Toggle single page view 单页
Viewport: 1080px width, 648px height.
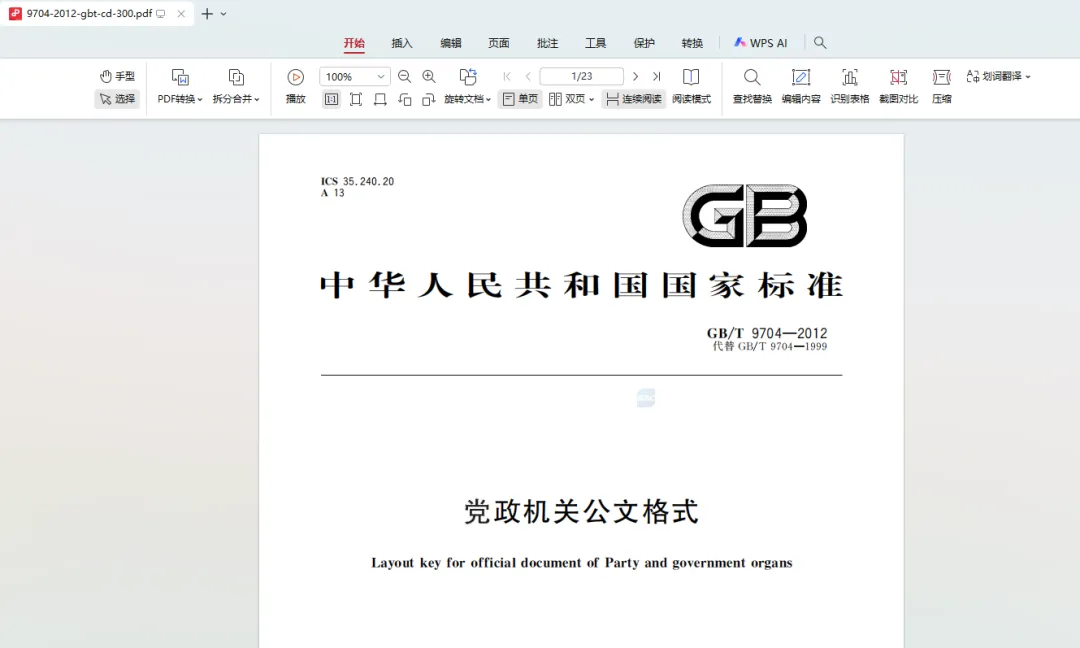[x=520, y=99]
